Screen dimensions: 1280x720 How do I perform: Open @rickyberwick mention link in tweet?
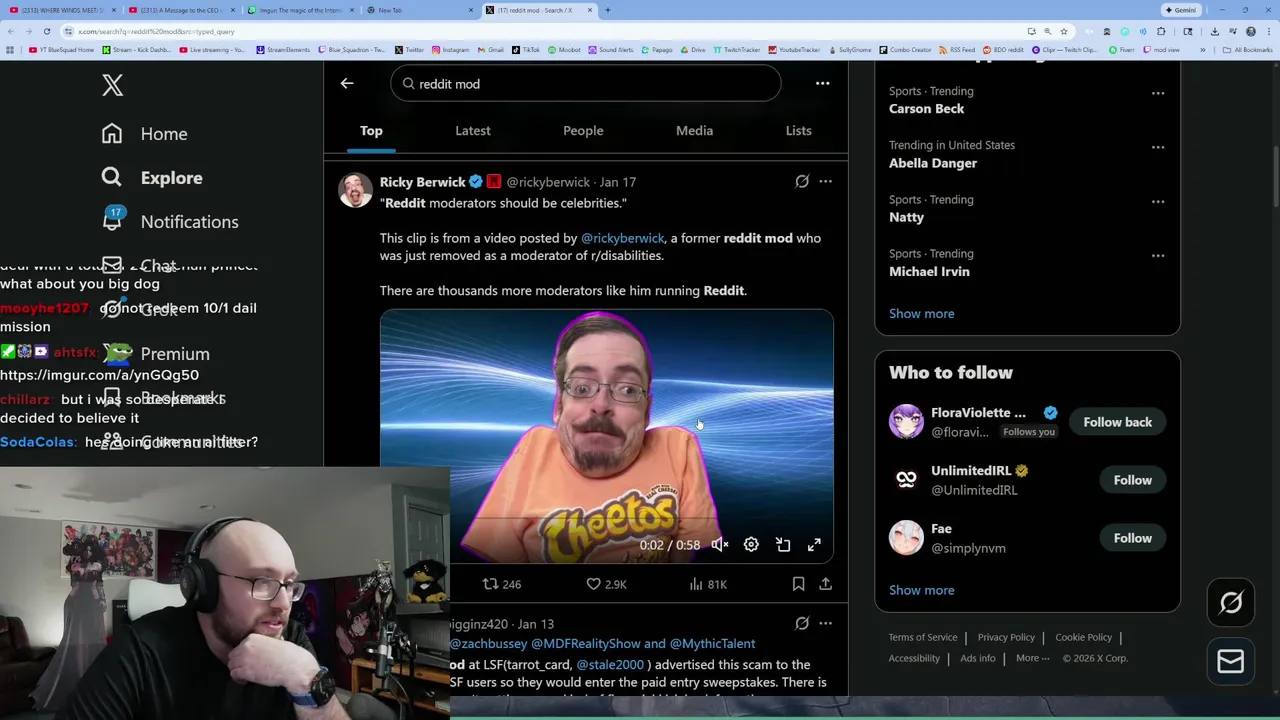click(622, 238)
